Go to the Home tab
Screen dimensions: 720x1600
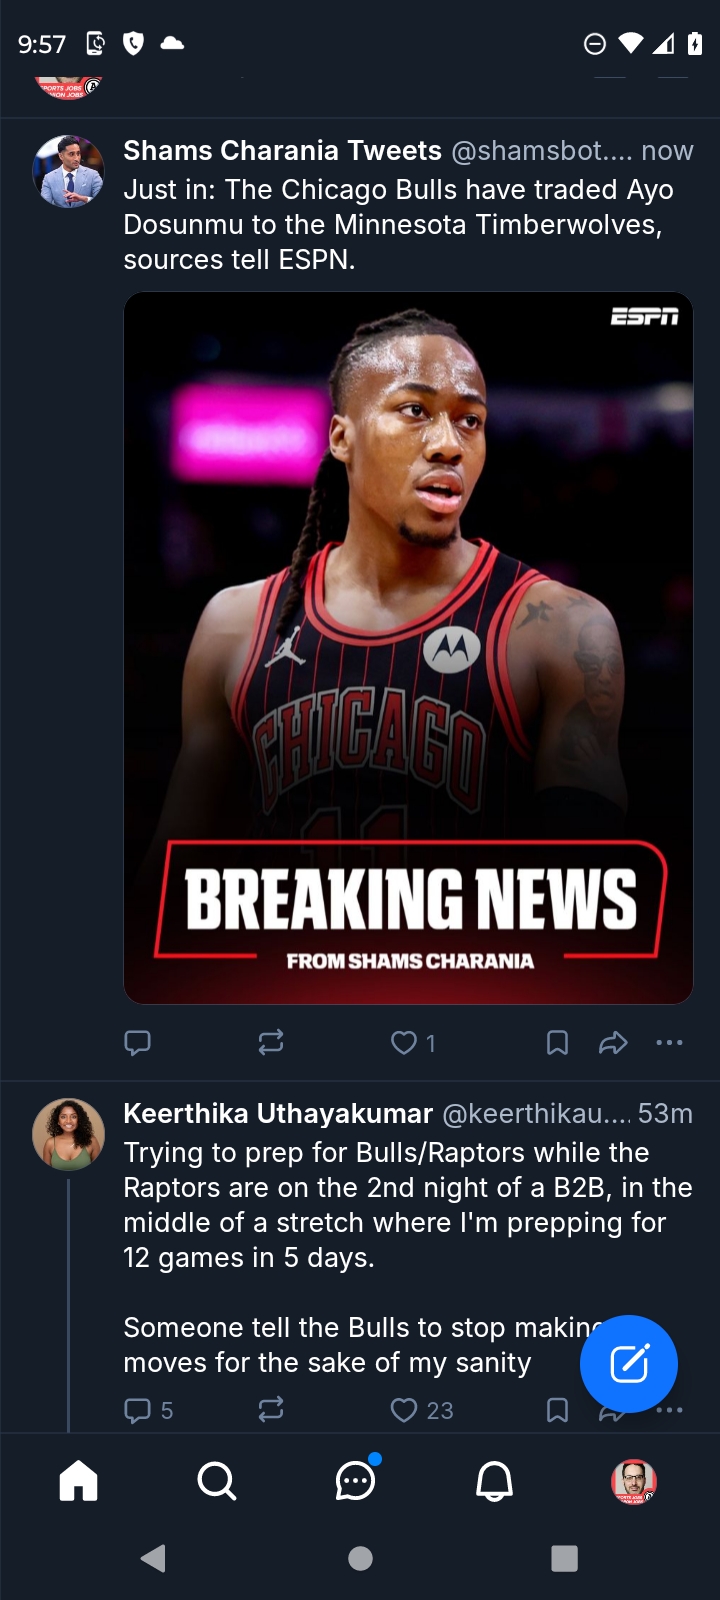78,1481
